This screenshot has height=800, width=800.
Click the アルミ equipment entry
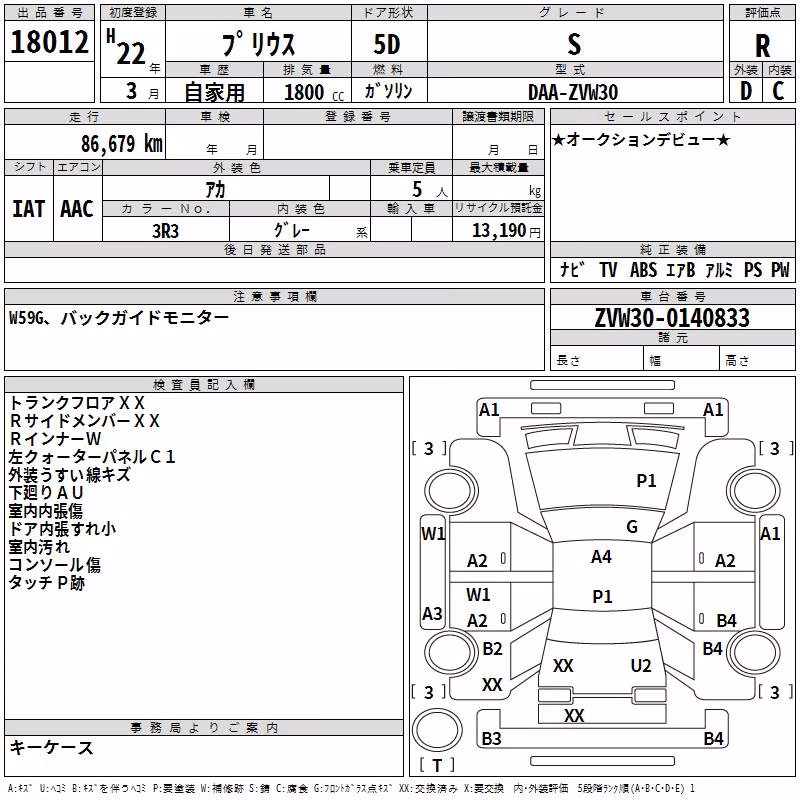pyautogui.click(x=719, y=269)
